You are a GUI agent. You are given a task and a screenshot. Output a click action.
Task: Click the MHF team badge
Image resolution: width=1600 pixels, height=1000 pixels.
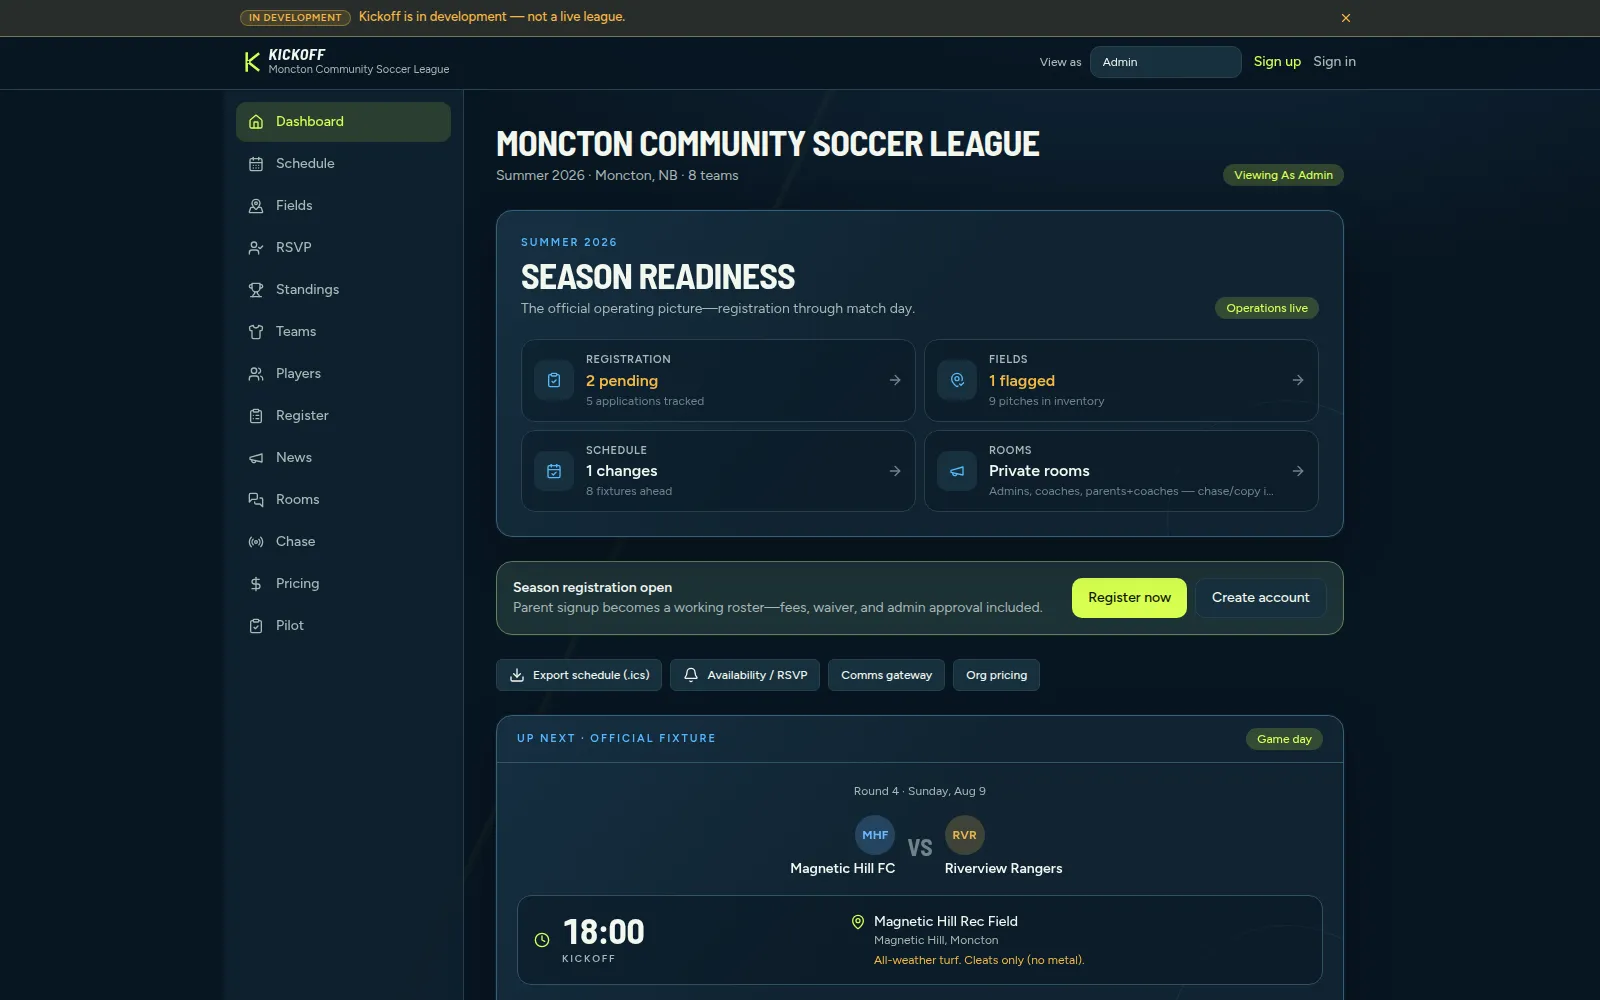875,835
